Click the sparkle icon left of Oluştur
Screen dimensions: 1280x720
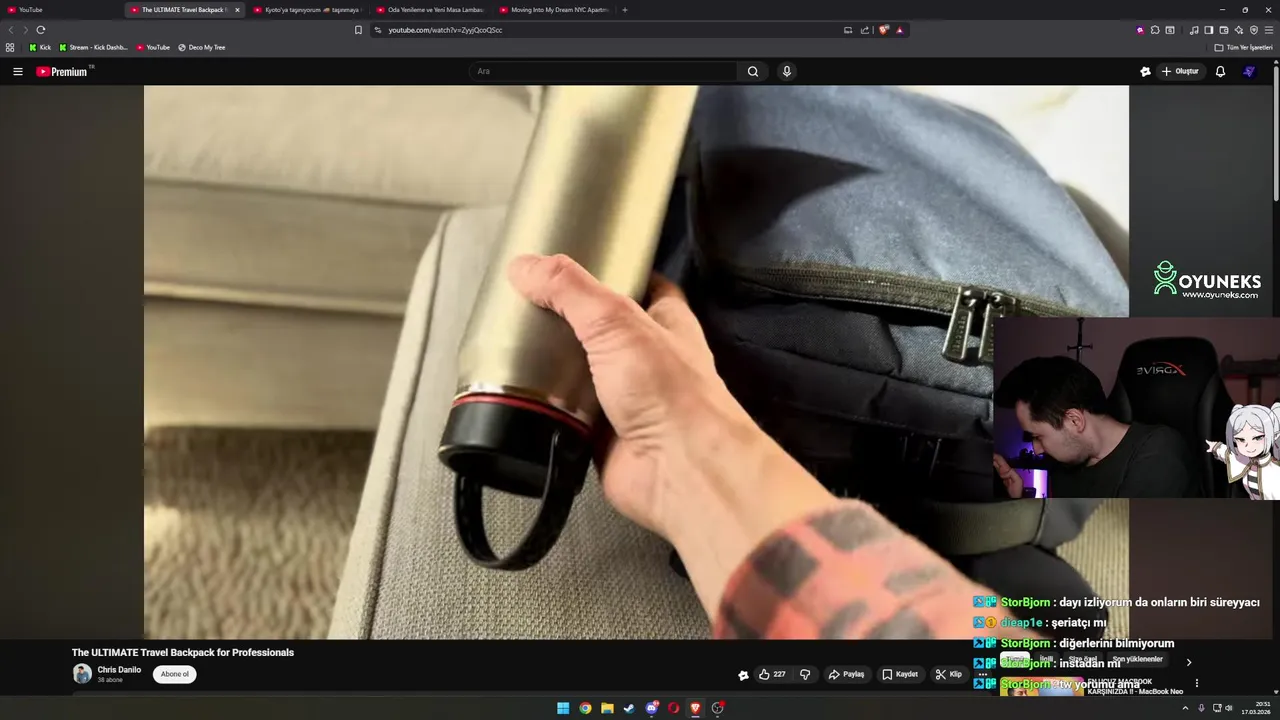pyautogui.click(x=1145, y=71)
